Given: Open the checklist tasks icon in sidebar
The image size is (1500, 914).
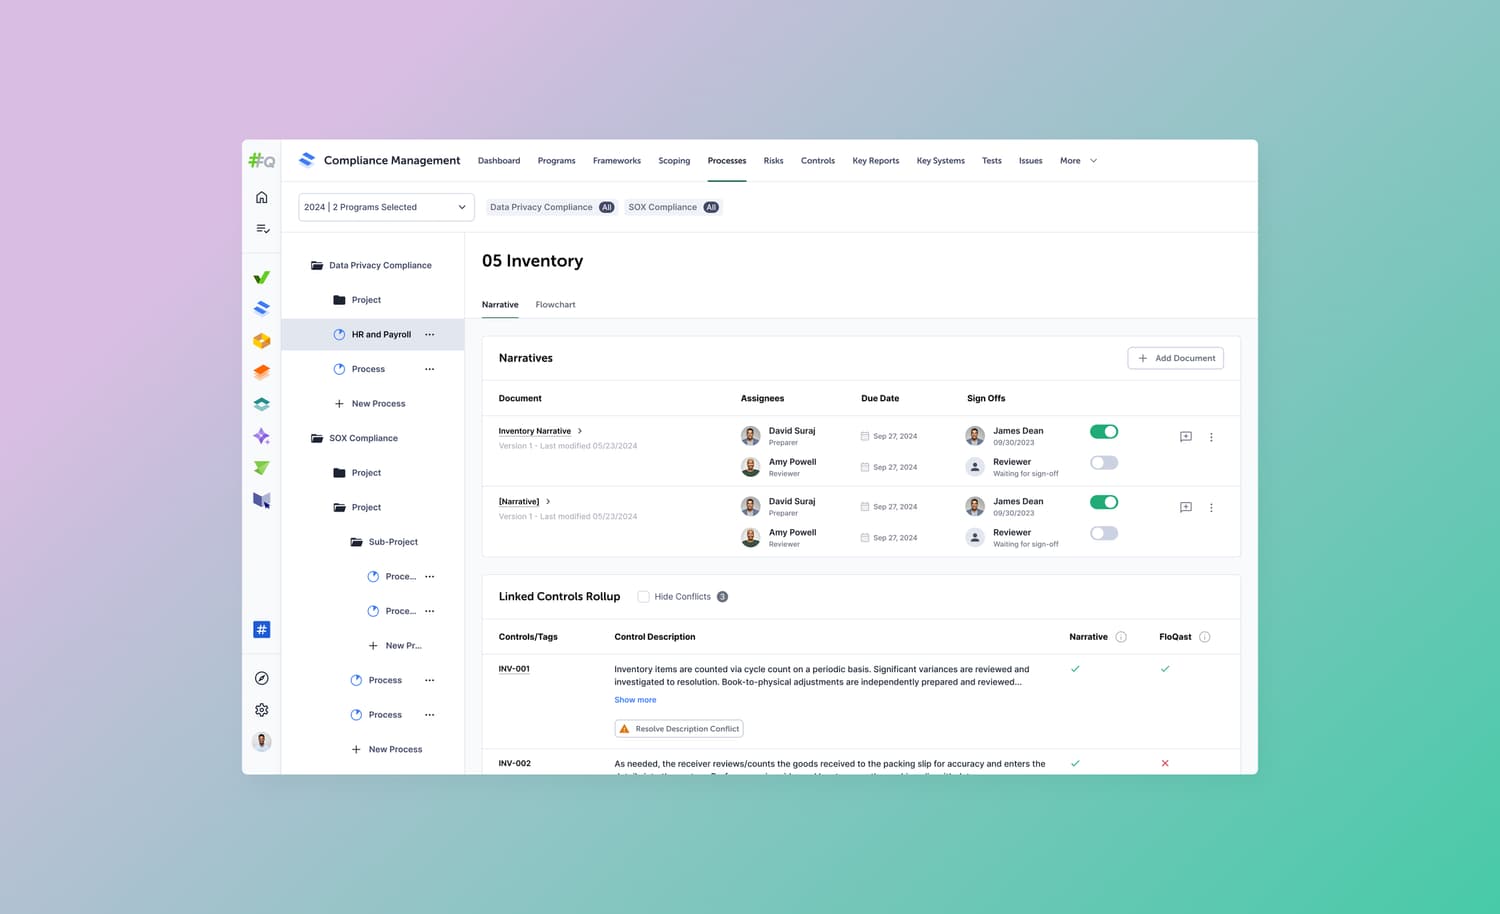Looking at the screenshot, I should [x=262, y=229].
